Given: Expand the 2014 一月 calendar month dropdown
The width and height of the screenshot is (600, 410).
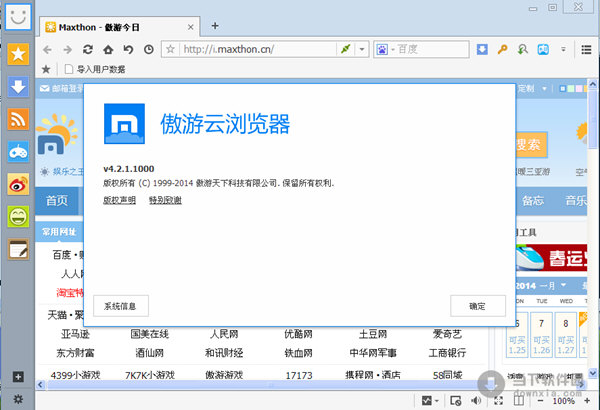Looking at the screenshot, I should 563,285.
